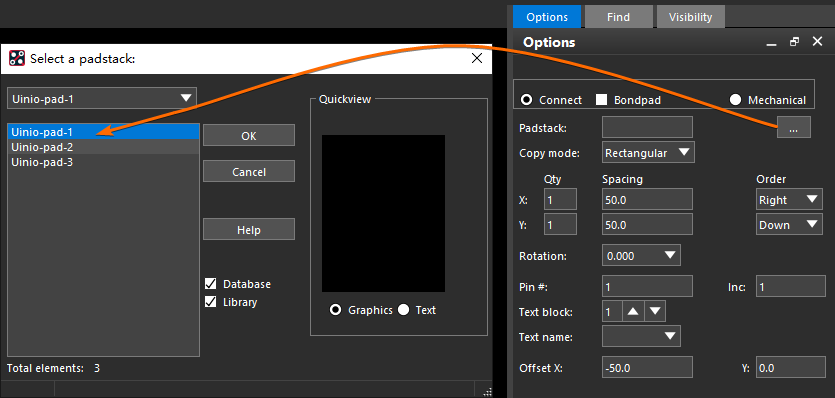Enable the Bondpad checkbox

coord(602,100)
